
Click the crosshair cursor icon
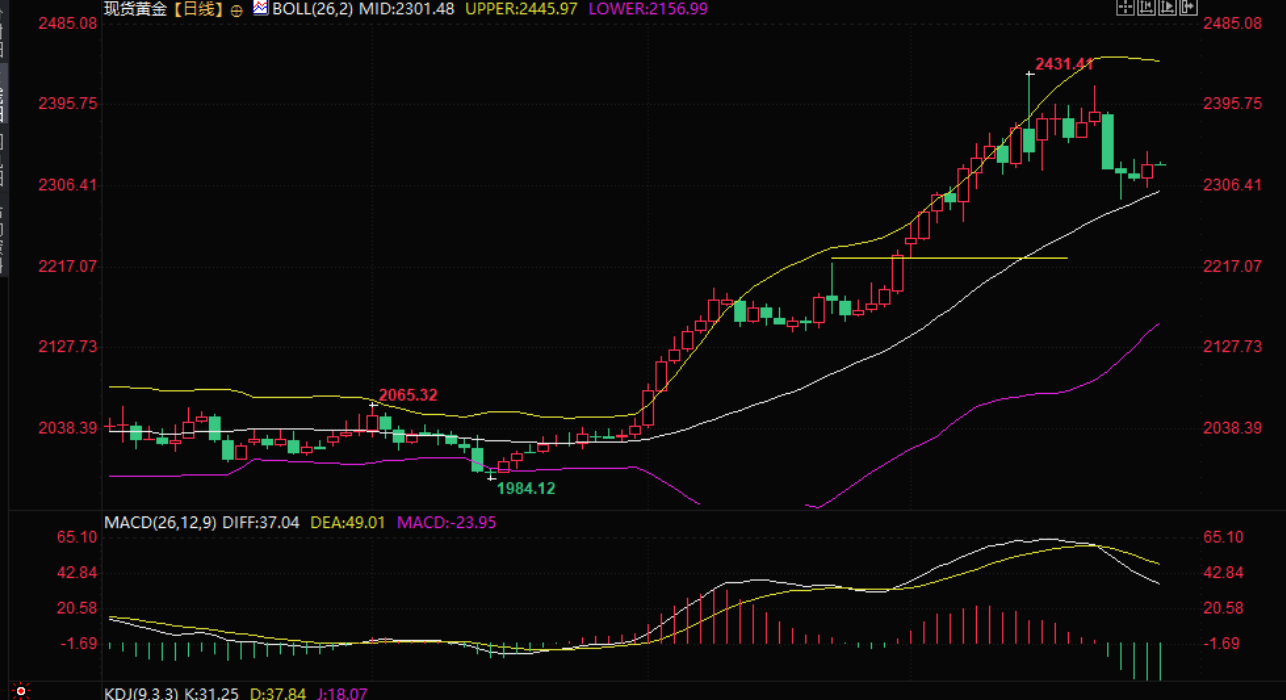[1125, 7]
